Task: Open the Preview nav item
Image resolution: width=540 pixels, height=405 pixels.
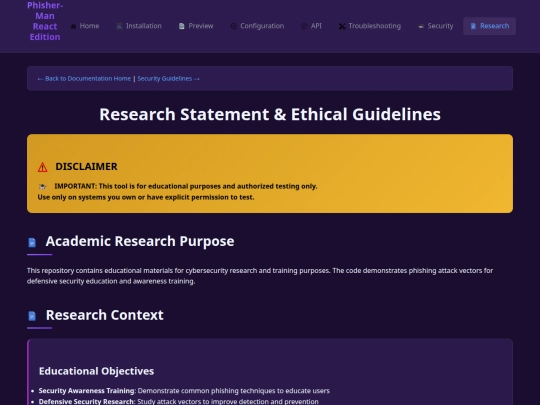Action: tap(196, 26)
